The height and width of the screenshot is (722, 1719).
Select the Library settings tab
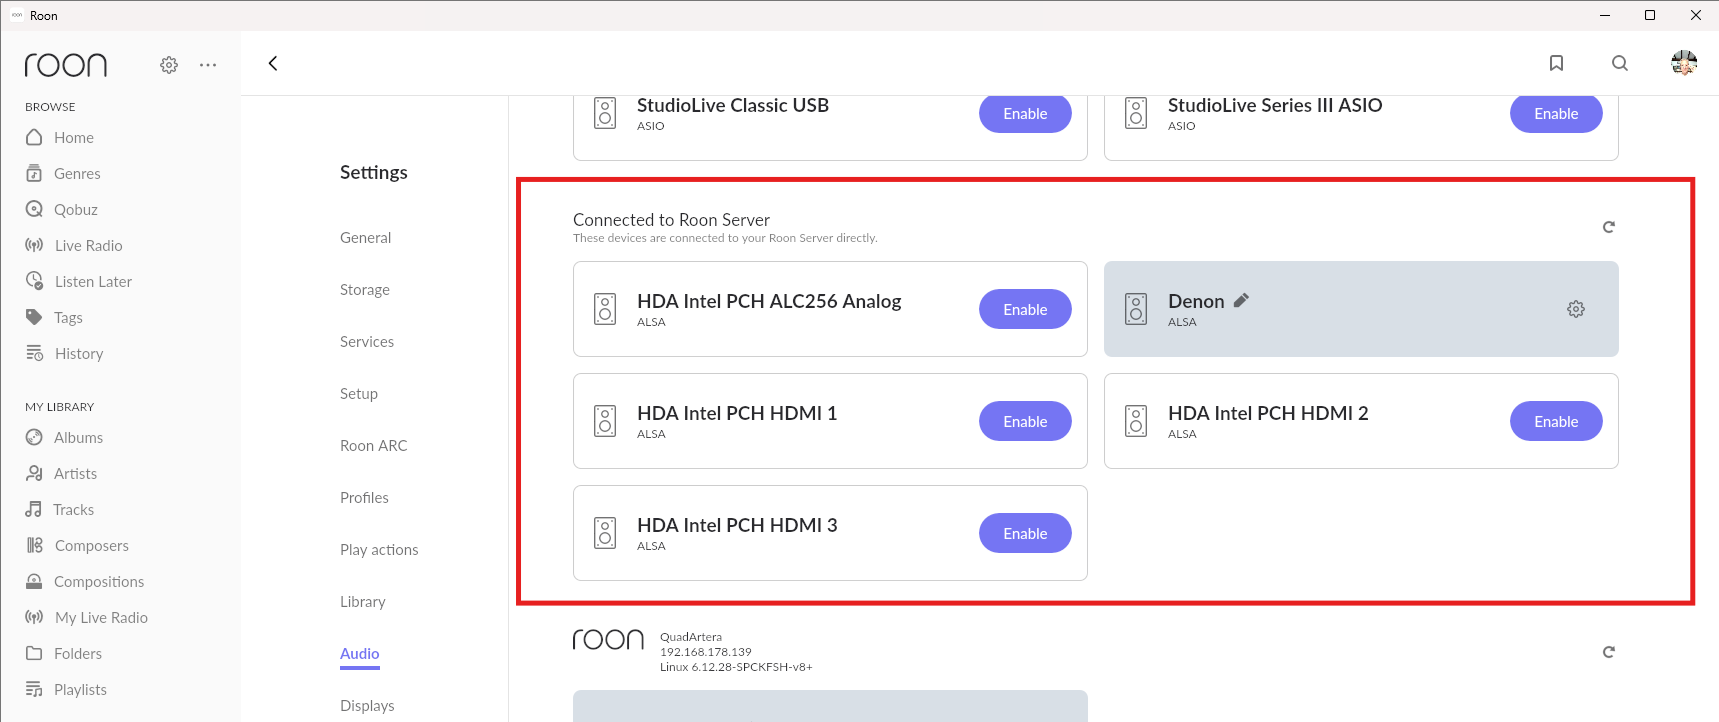click(363, 601)
